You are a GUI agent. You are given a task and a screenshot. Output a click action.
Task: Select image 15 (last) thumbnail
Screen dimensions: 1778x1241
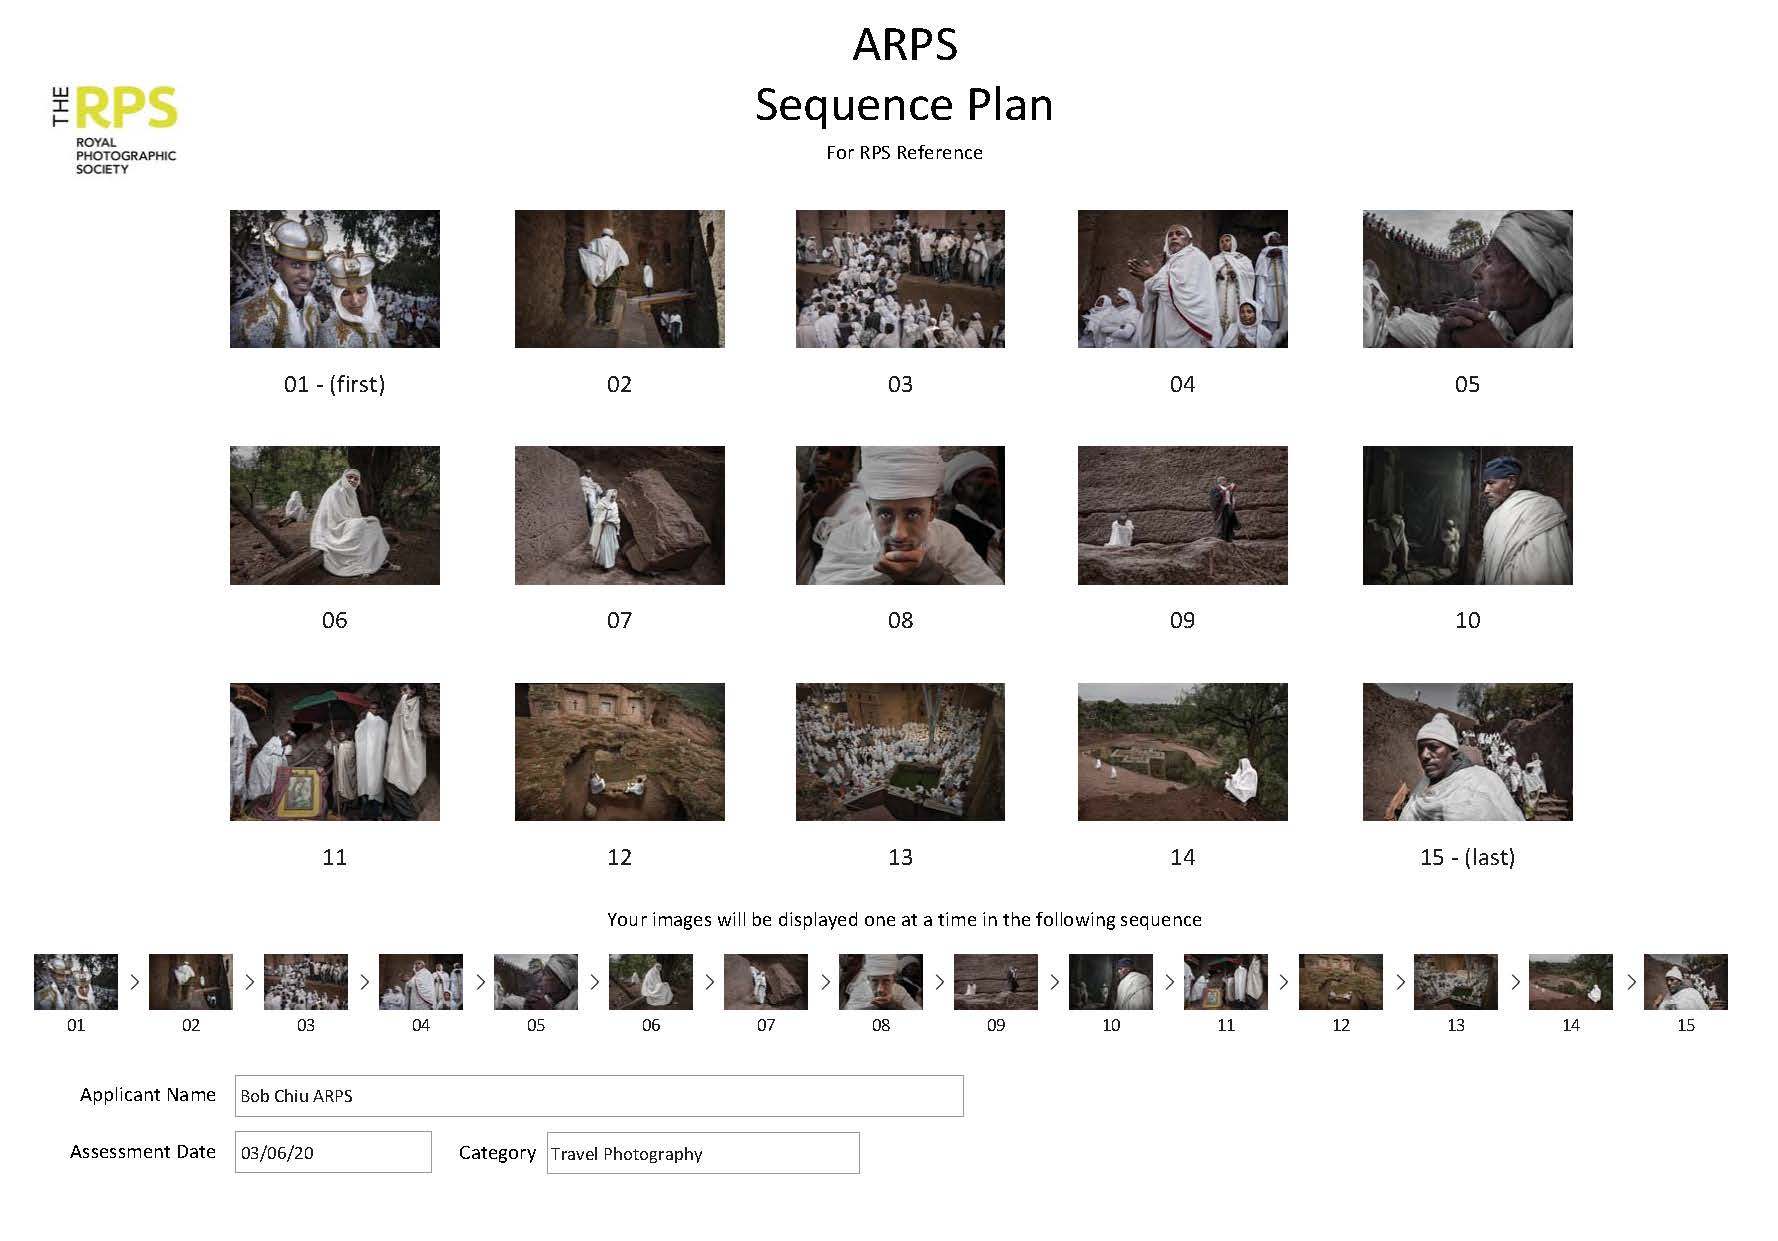1466,751
